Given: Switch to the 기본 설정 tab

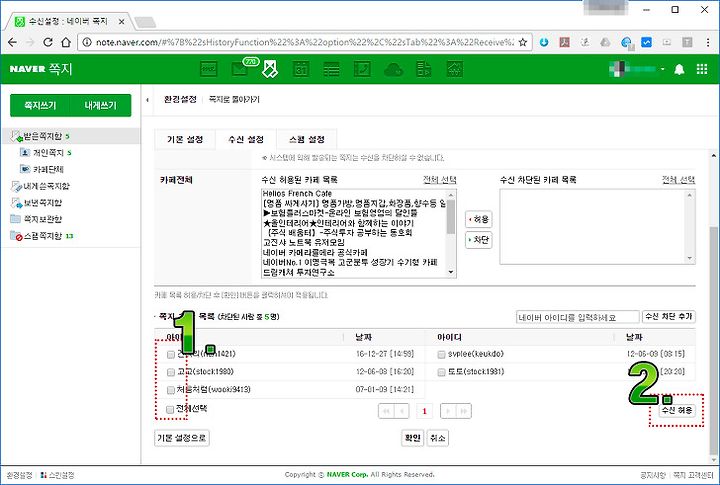Looking at the screenshot, I should 185,139.
